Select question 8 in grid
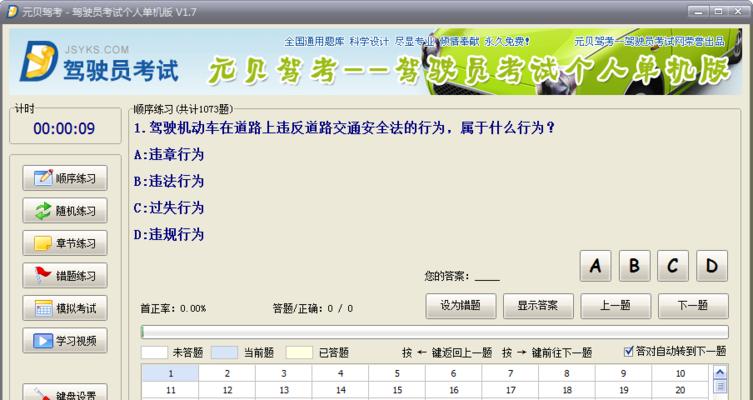This screenshot has width=753, height=400. tap(567, 373)
